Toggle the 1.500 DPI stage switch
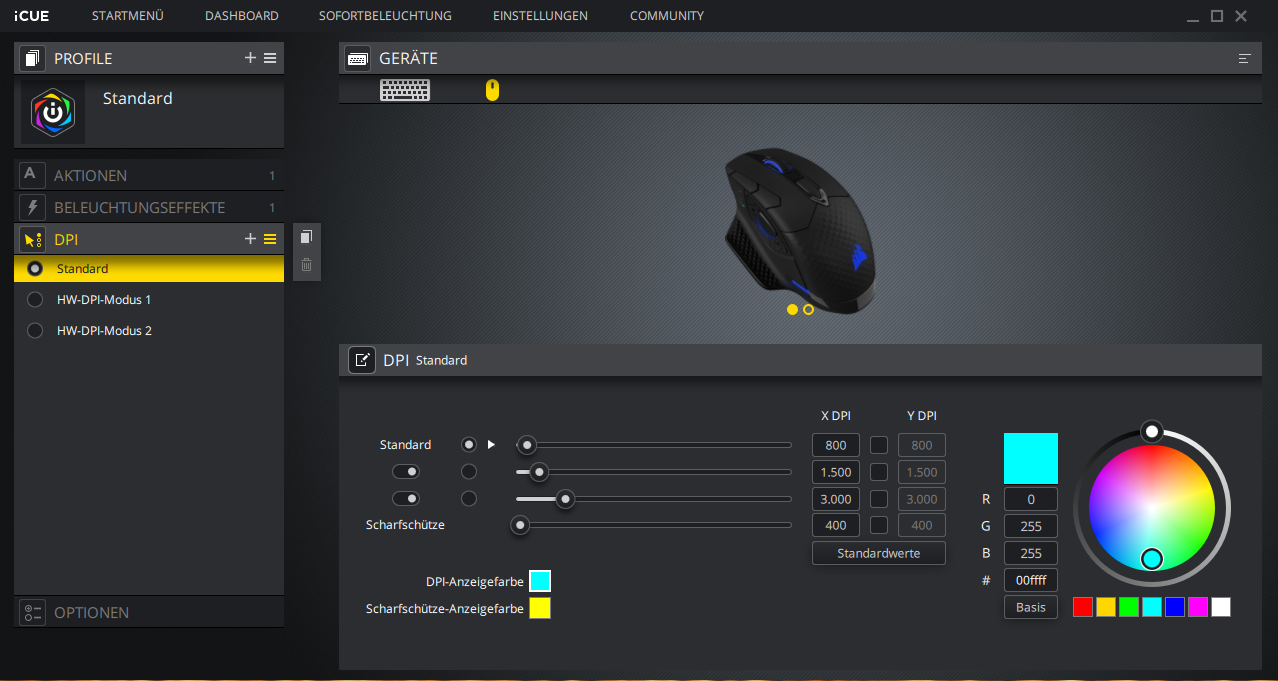The width and height of the screenshot is (1278, 681). click(406, 471)
